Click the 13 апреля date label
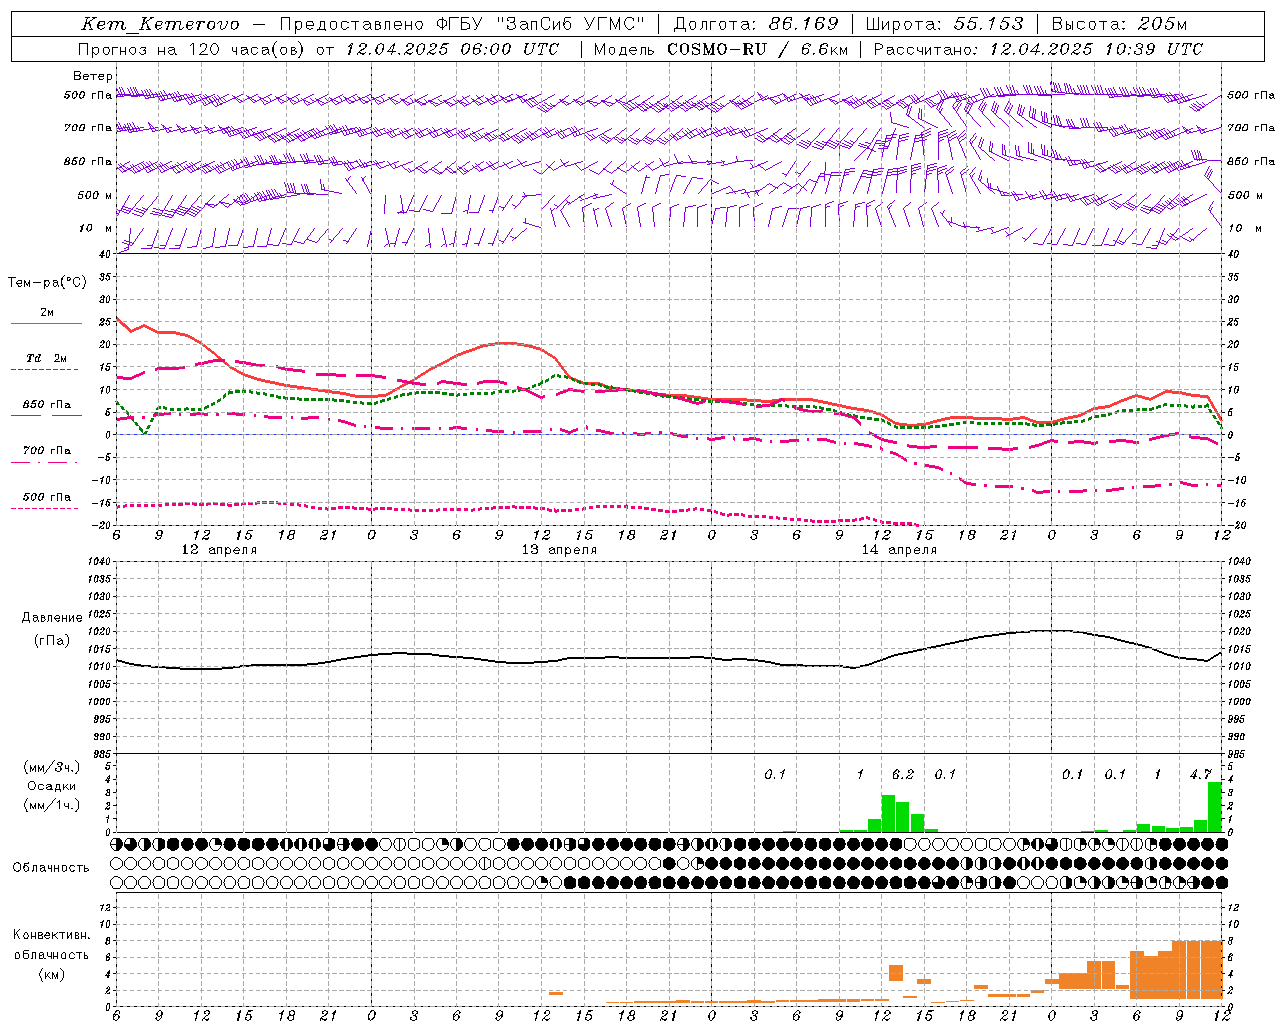The height and width of the screenshot is (1024, 1280). tap(559, 549)
